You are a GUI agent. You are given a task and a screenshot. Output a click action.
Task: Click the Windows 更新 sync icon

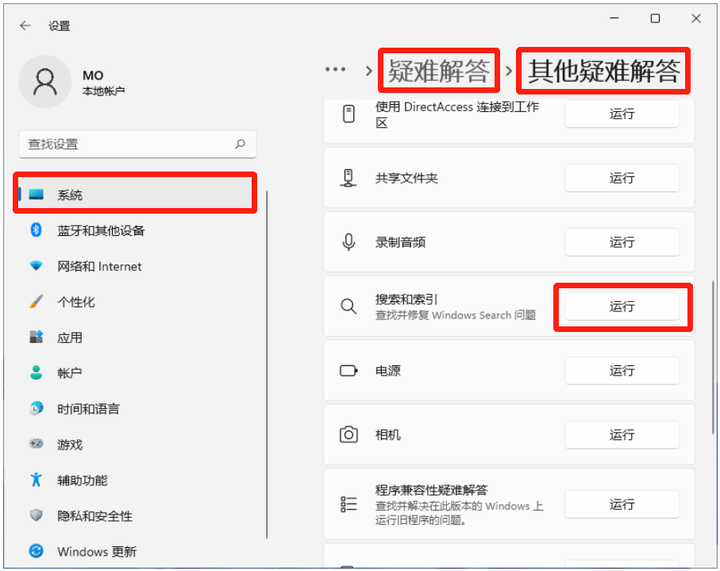[x=36, y=551]
